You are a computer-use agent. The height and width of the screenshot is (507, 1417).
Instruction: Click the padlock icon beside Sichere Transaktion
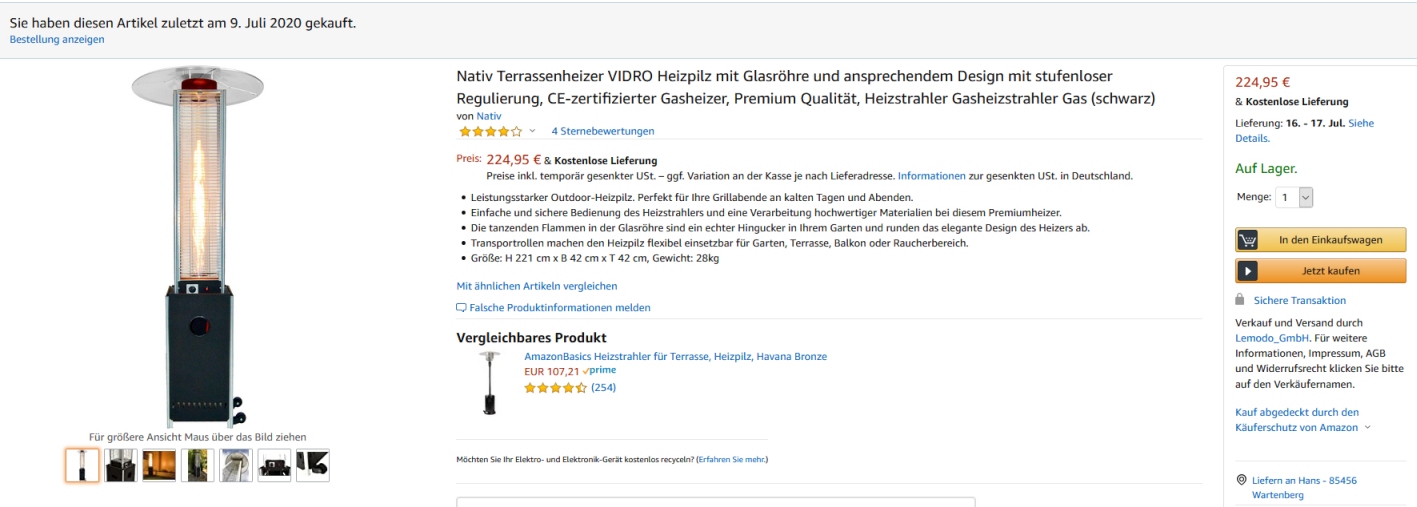pos(1241,299)
